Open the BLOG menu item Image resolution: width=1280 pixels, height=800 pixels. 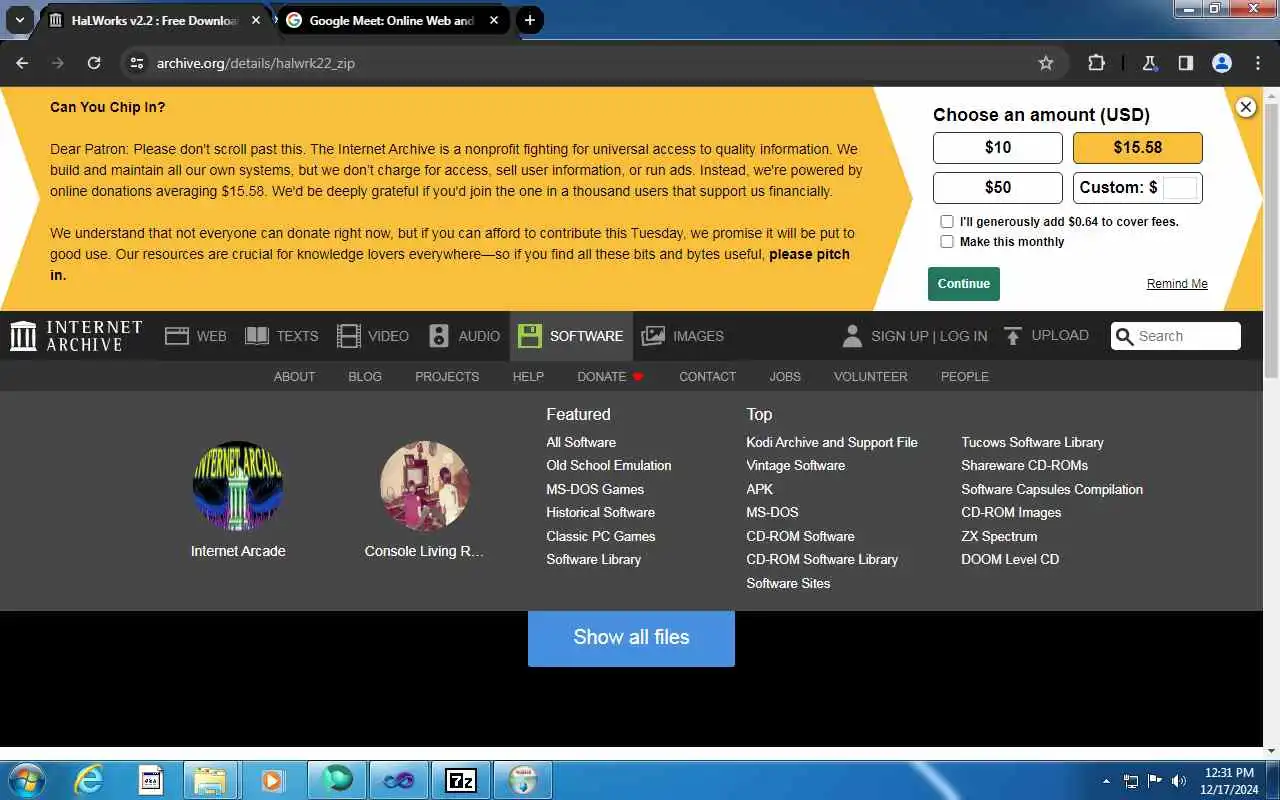tap(365, 377)
